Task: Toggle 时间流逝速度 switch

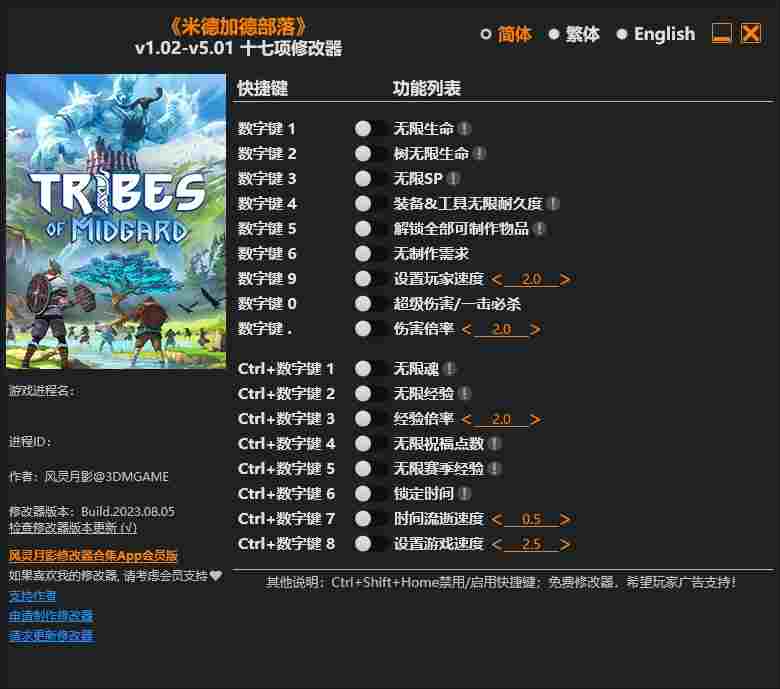Action: pos(370,519)
